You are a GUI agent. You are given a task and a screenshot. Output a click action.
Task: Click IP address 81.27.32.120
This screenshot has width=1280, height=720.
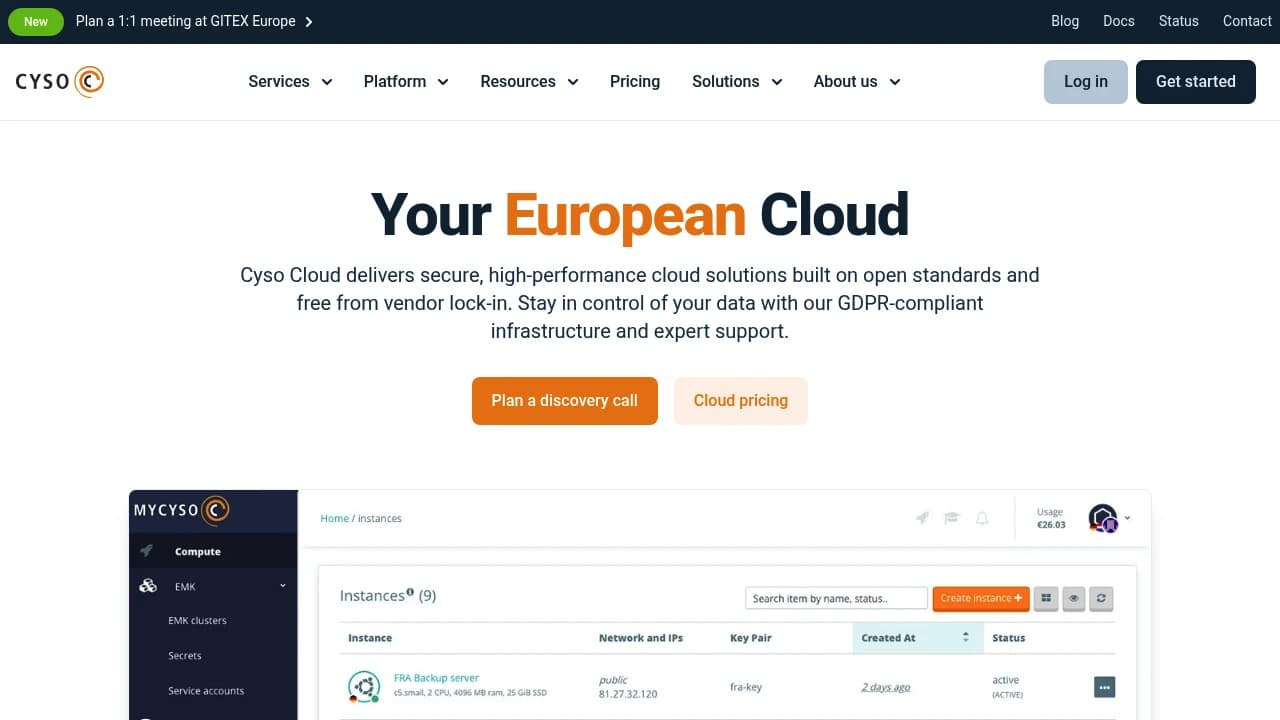[x=628, y=694]
